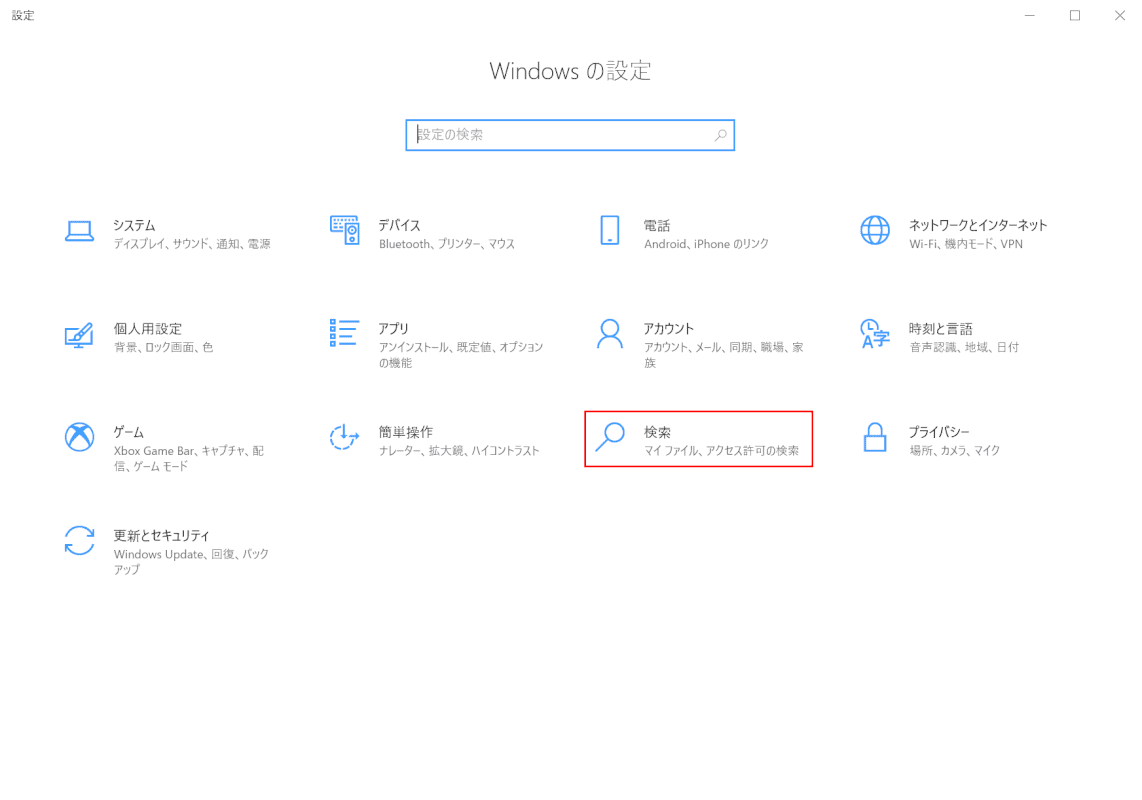1142x800 pixels.
Task: Open the システム monitor icon
Action: [79, 231]
